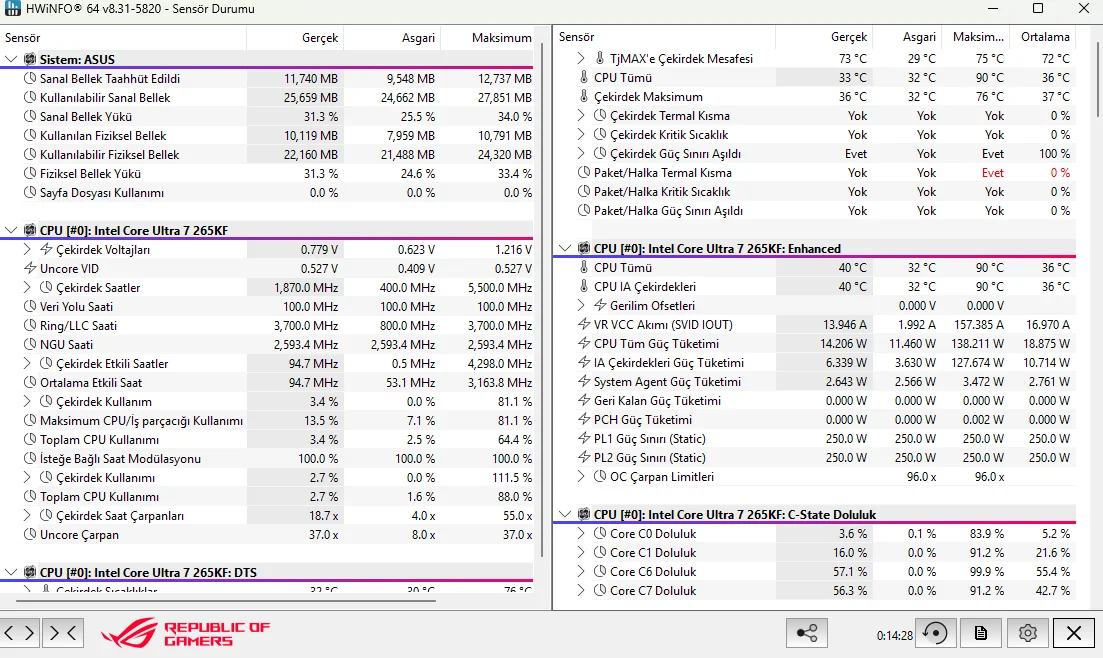Click the left pane vertical scrollbar
This screenshot has height=658, width=1103.
(542, 299)
